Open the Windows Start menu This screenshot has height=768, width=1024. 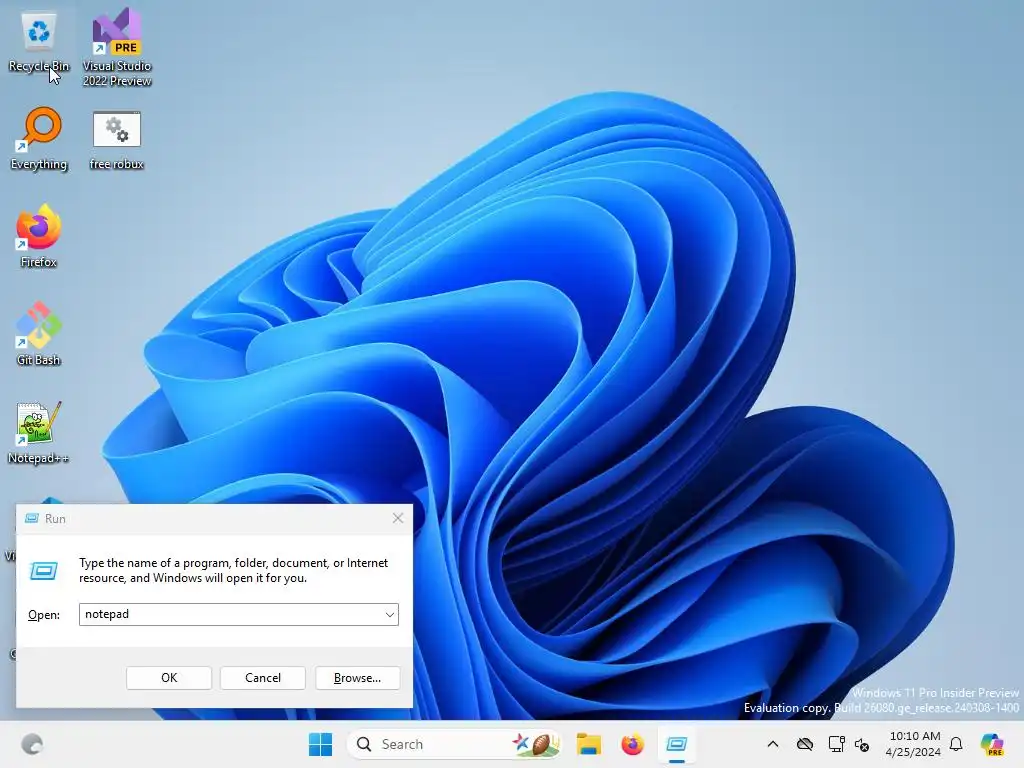coord(320,744)
